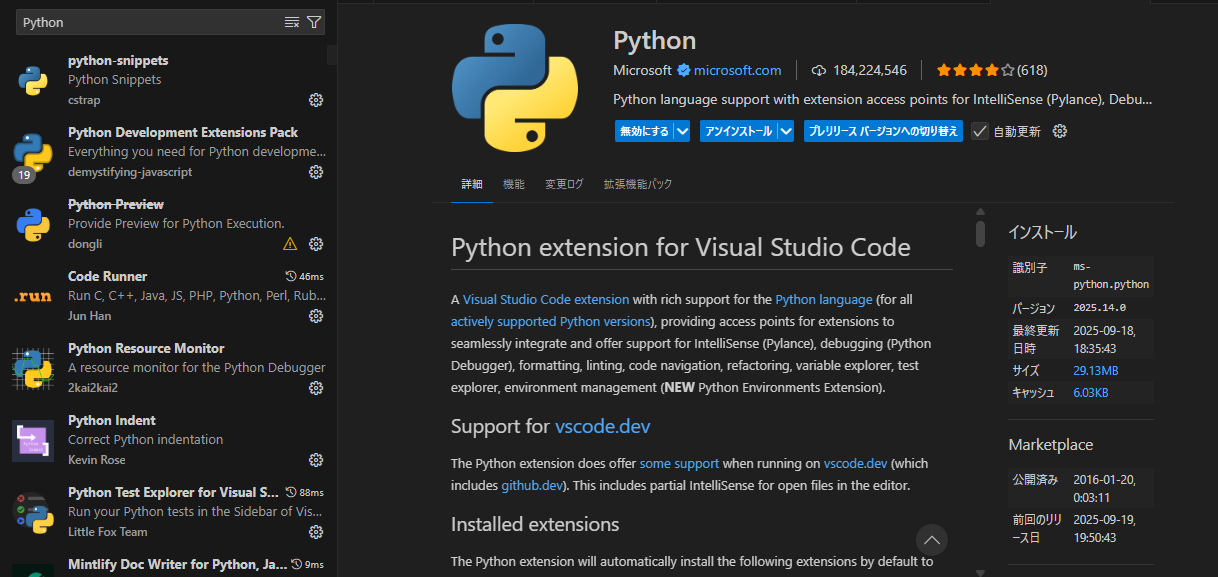Select the 機能 tab
This screenshot has width=1218, height=577.
point(513,184)
